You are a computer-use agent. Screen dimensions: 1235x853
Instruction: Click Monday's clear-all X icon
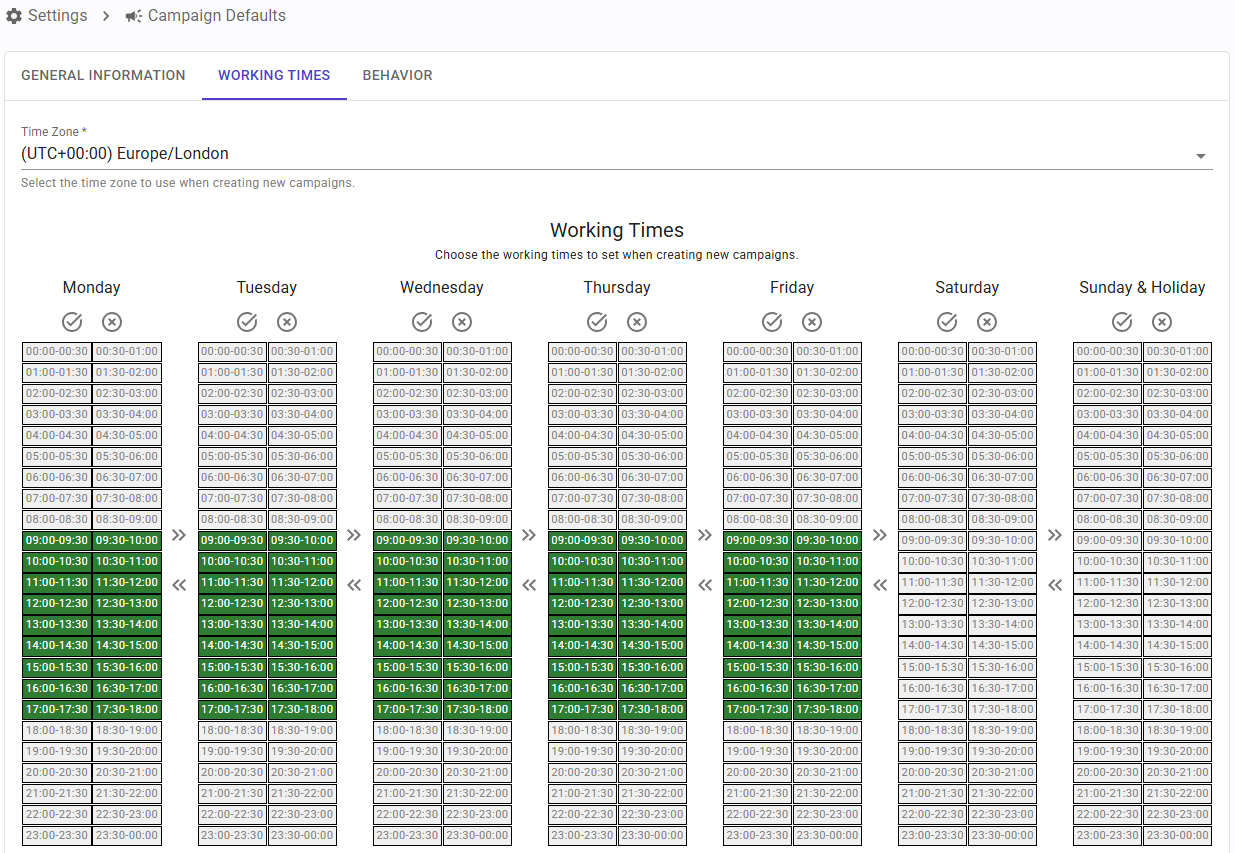click(x=112, y=322)
